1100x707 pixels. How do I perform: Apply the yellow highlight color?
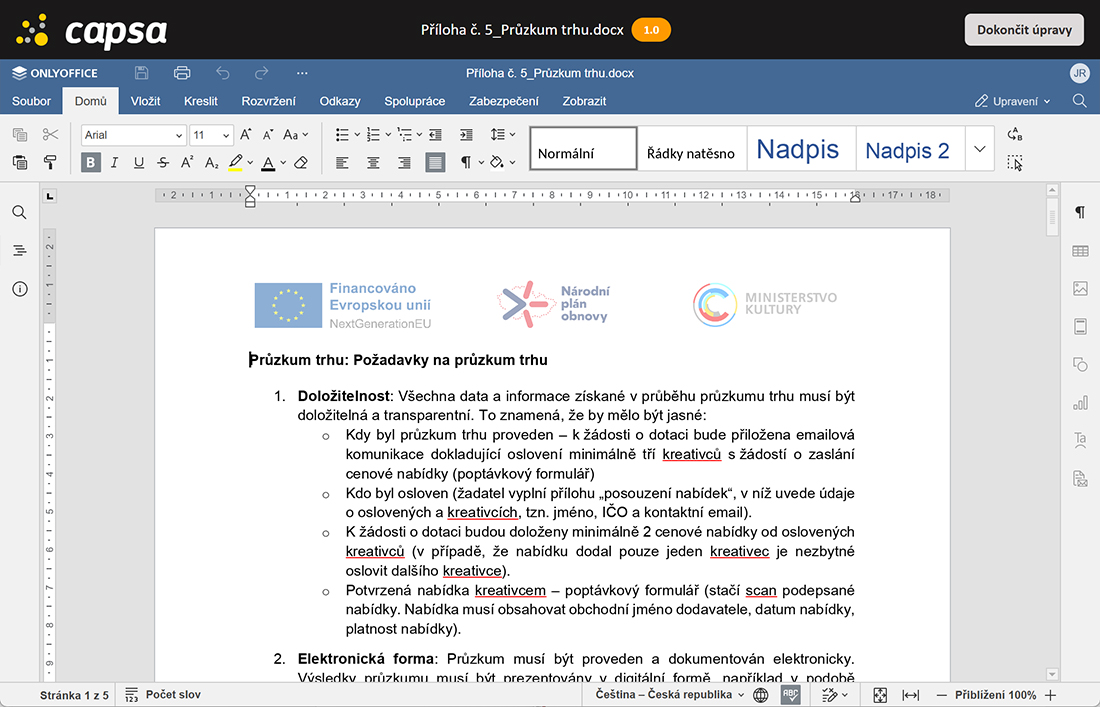pos(236,162)
